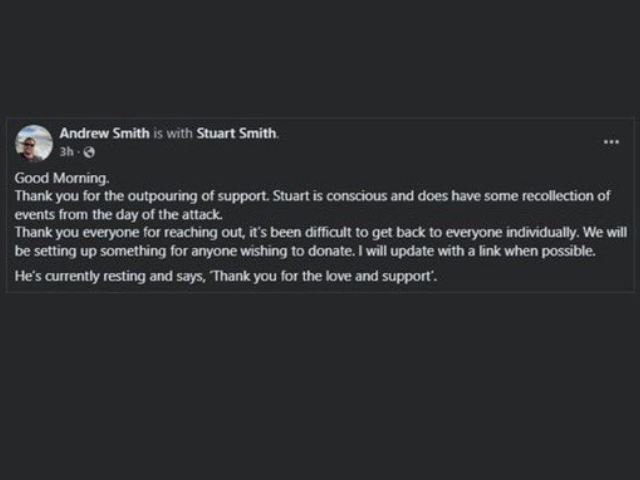Image resolution: width=640 pixels, height=480 pixels.
Task: Click the word 'donate' in the post
Action: 331,251
